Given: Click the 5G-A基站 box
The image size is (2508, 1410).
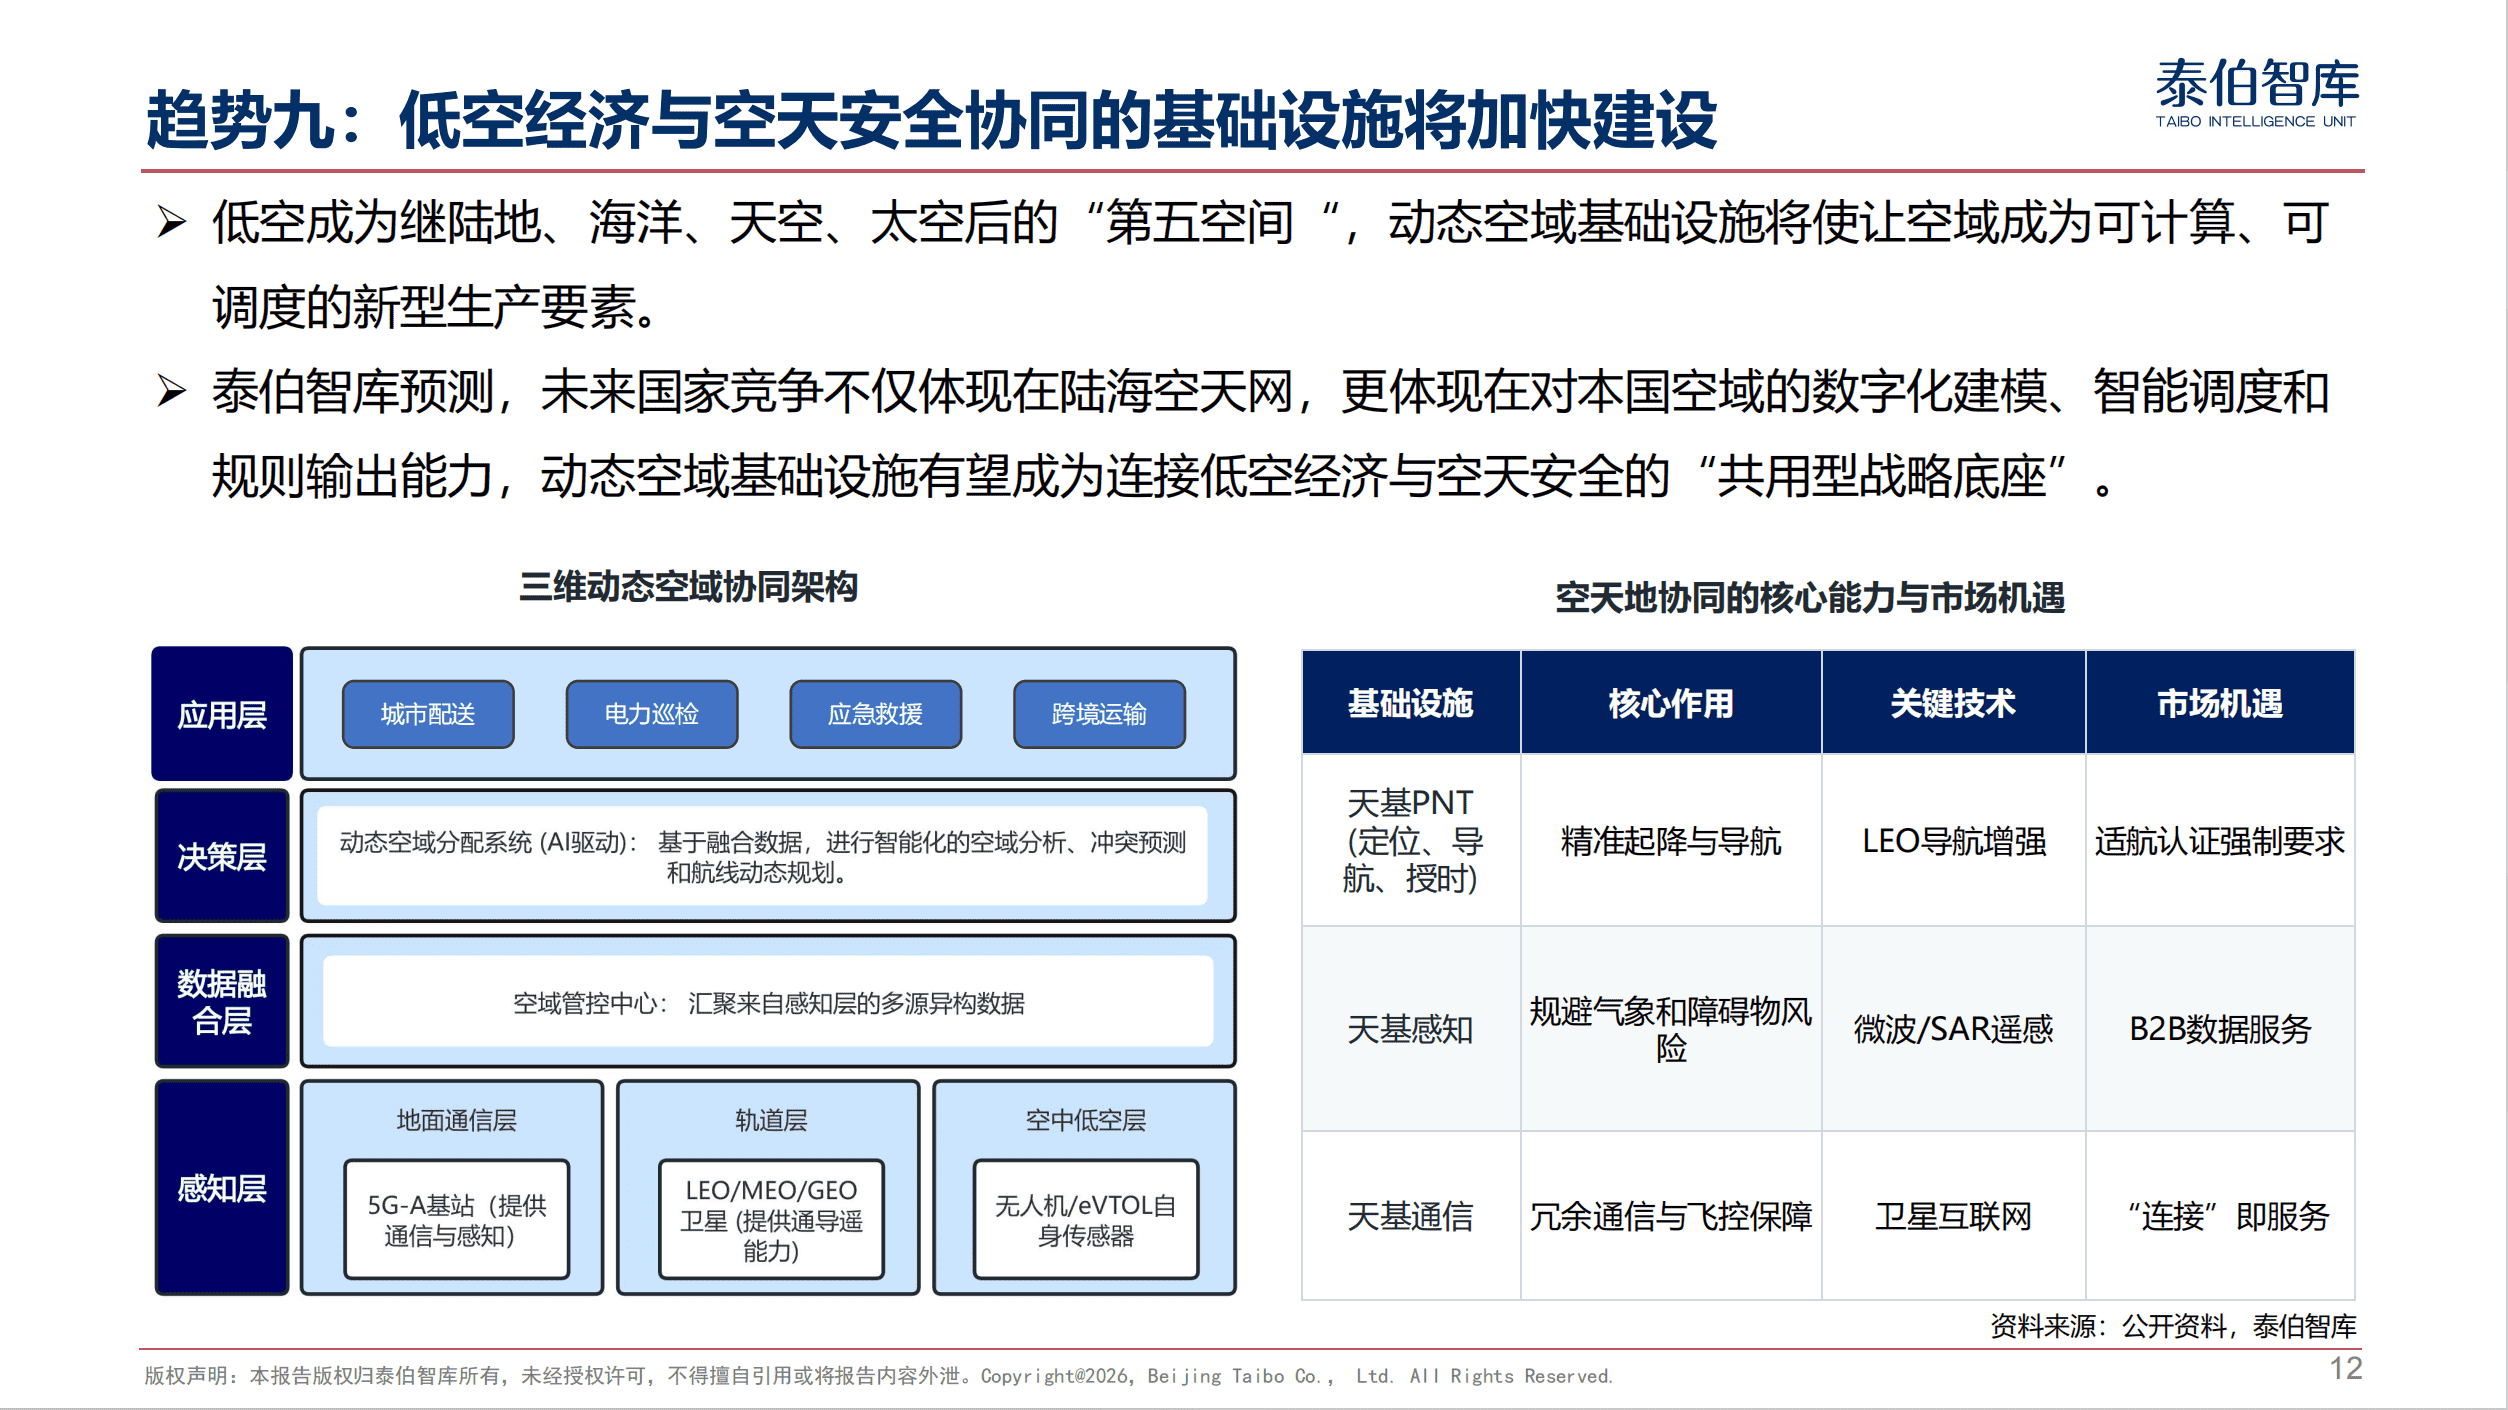Looking at the screenshot, I should (x=456, y=1219).
